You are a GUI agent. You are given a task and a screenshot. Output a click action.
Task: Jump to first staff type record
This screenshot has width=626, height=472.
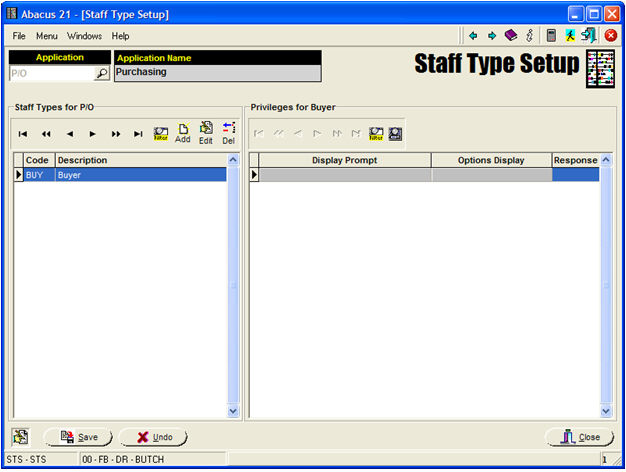(x=23, y=134)
